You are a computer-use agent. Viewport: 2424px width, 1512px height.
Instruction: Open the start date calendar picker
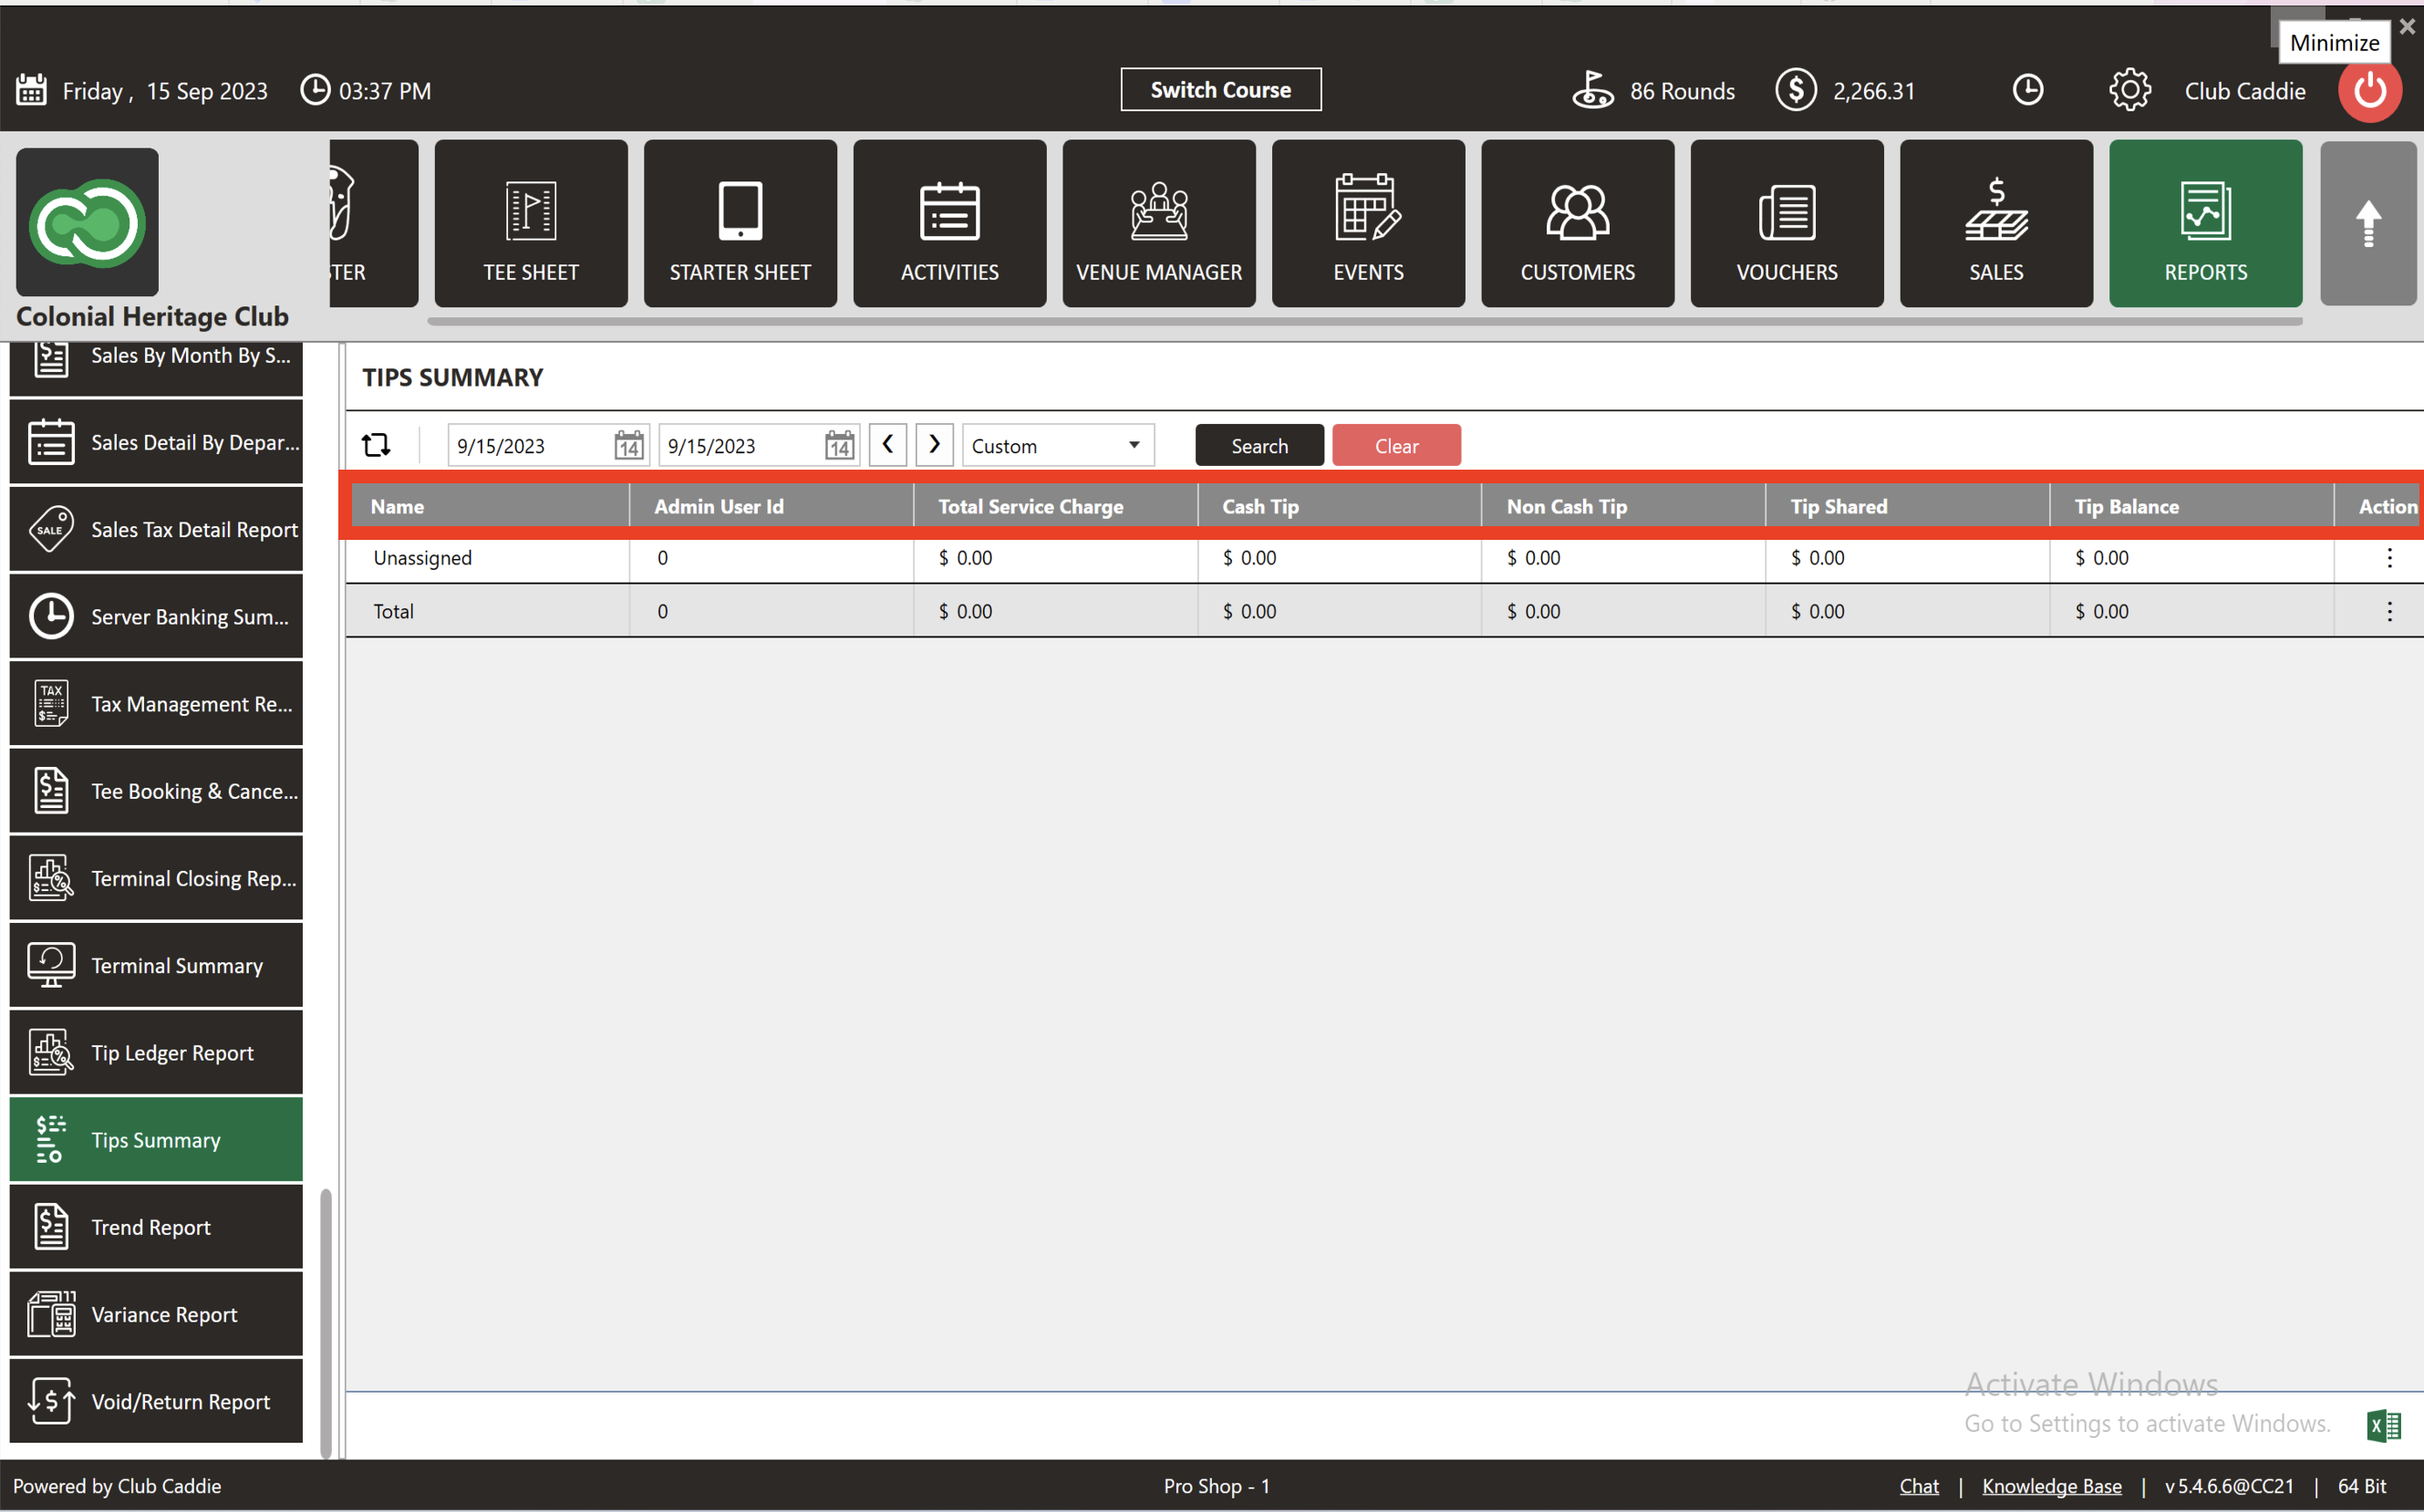628,446
